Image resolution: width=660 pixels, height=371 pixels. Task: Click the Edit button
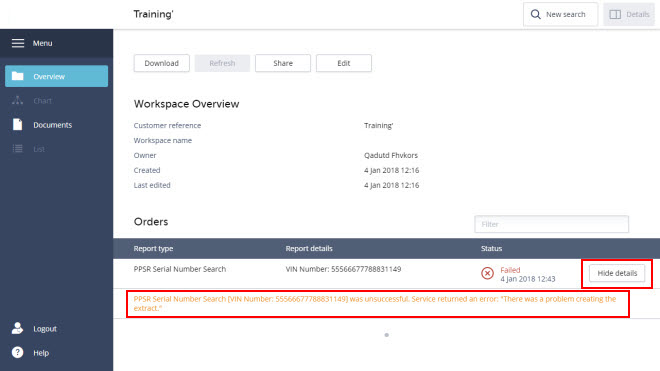344,63
